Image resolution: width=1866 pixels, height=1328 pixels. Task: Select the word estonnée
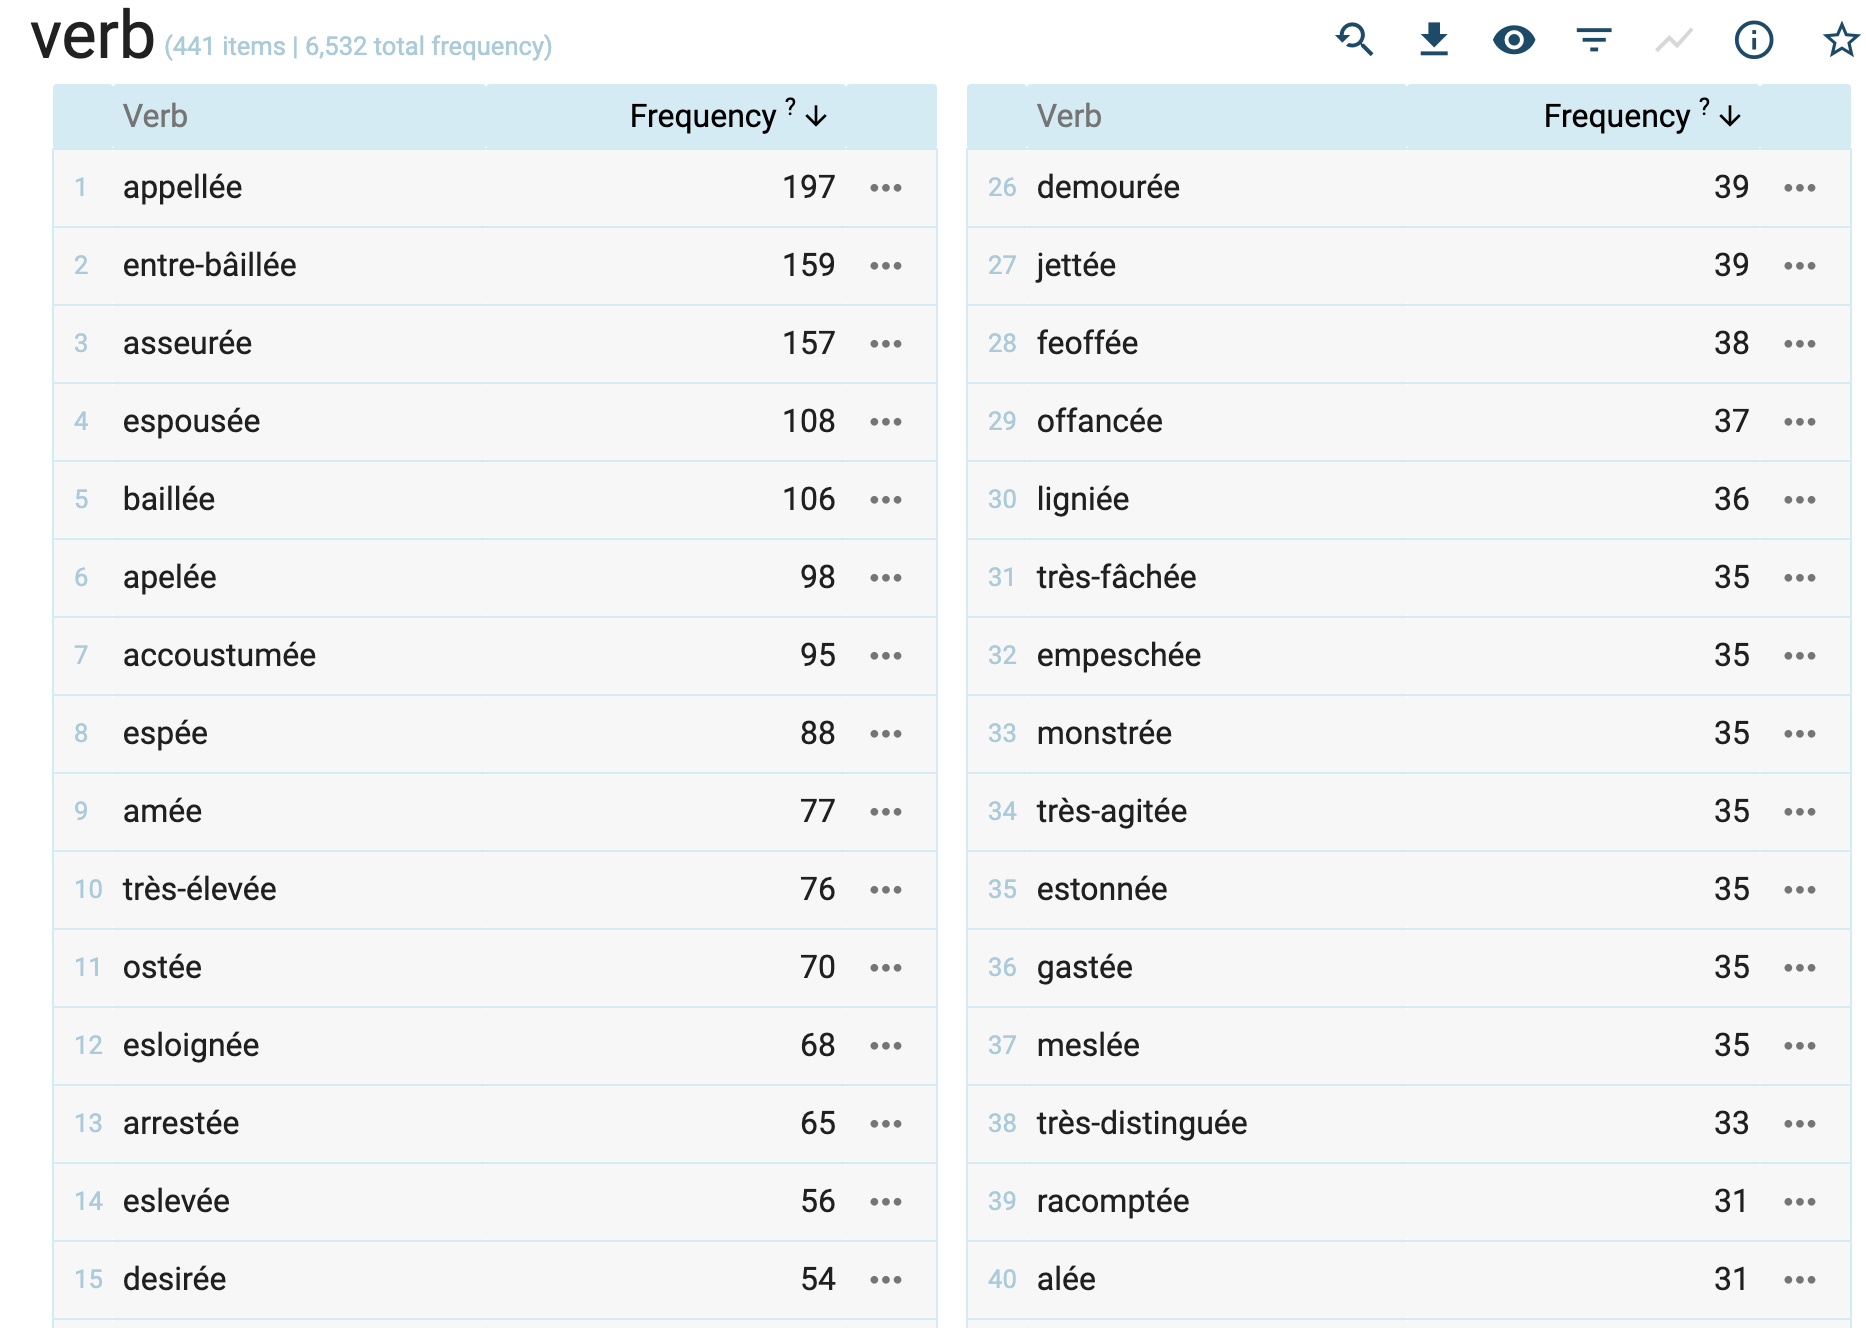point(1102,890)
